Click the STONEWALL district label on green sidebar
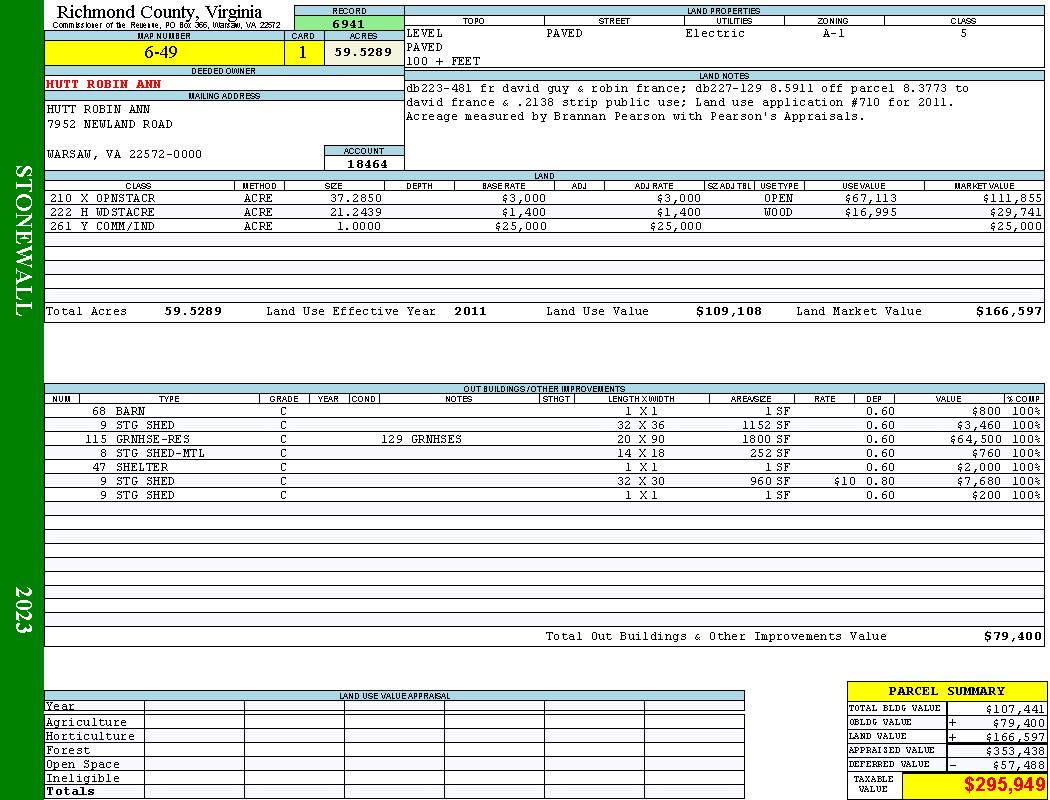This screenshot has height=800, width=1050. [23, 240]
